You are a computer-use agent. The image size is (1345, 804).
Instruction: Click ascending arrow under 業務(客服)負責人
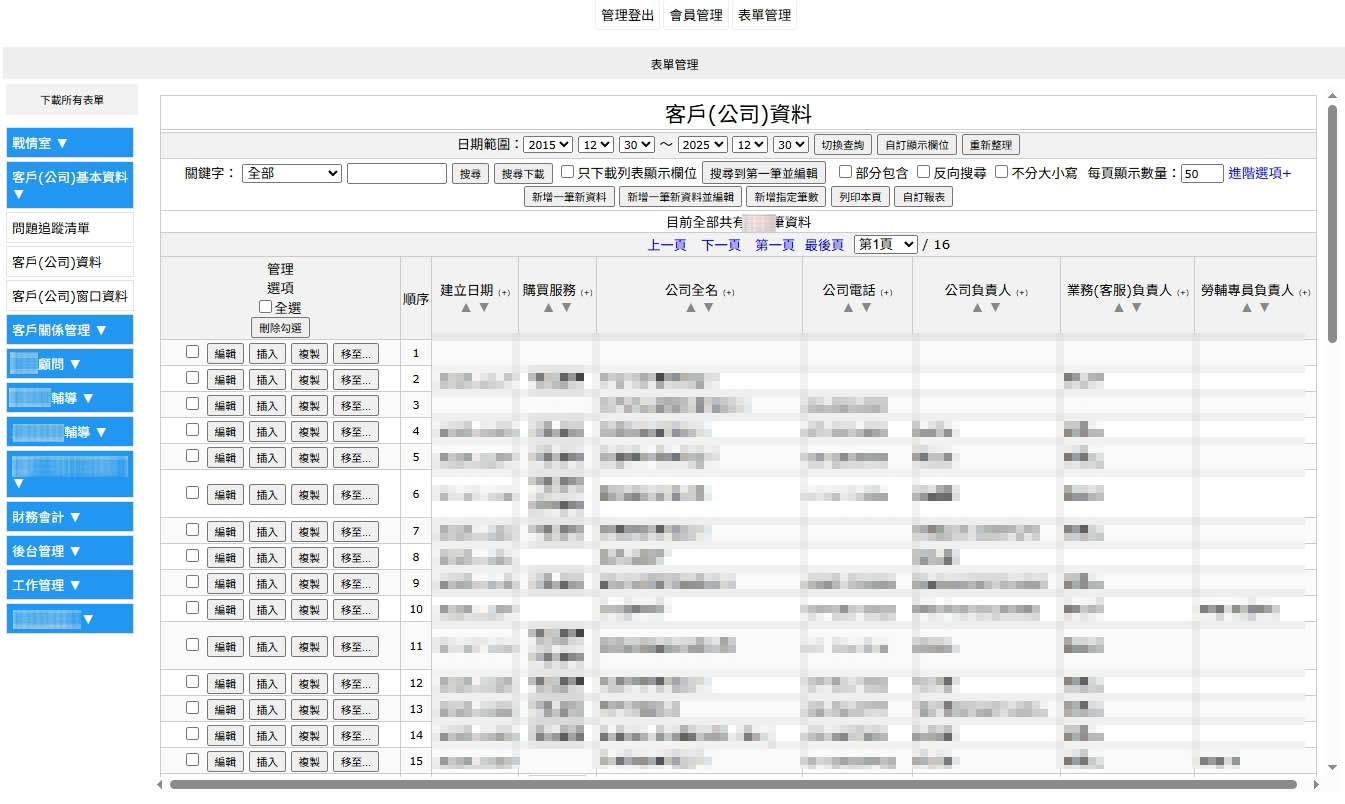coord(1117,308)
